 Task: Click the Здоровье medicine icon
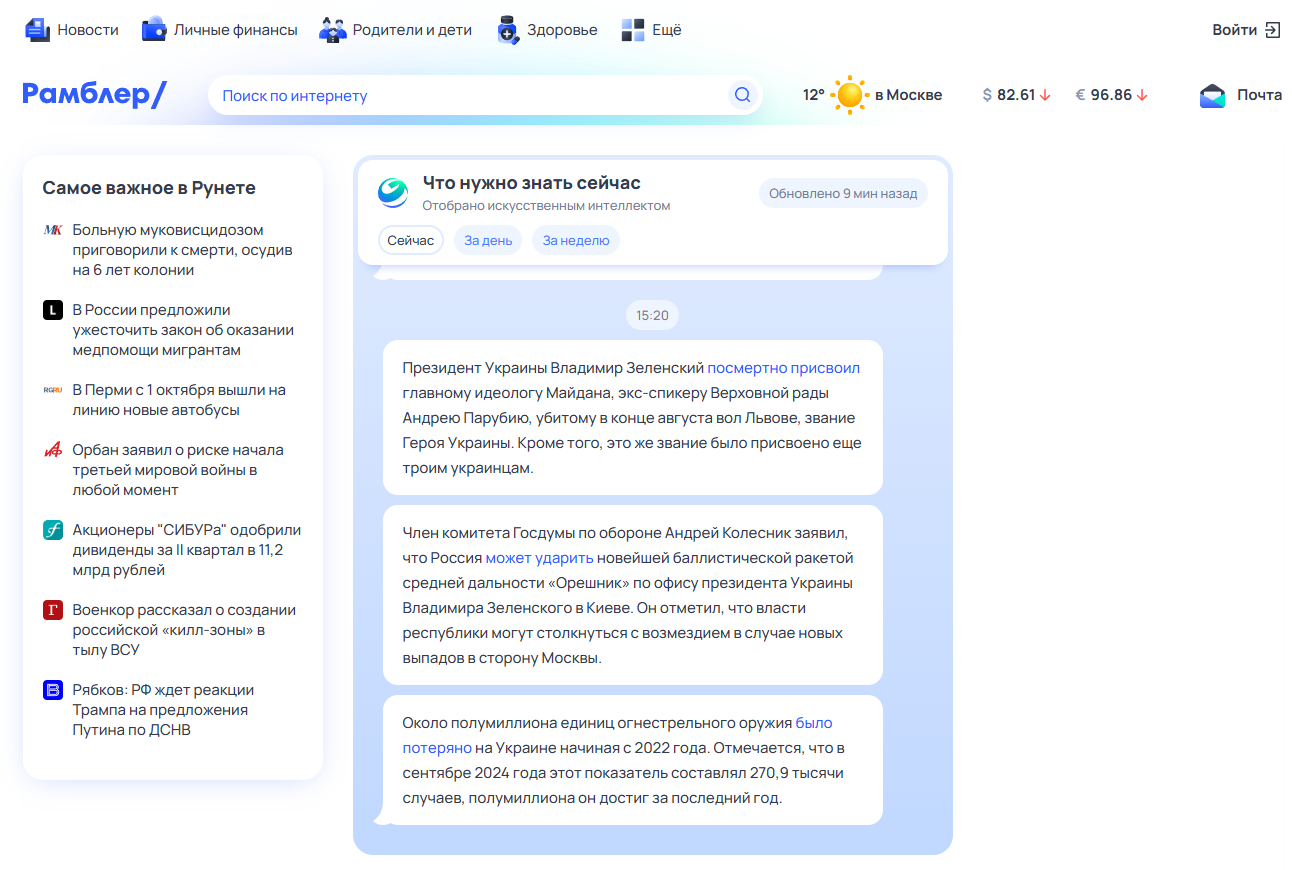(x=508, y=30)
